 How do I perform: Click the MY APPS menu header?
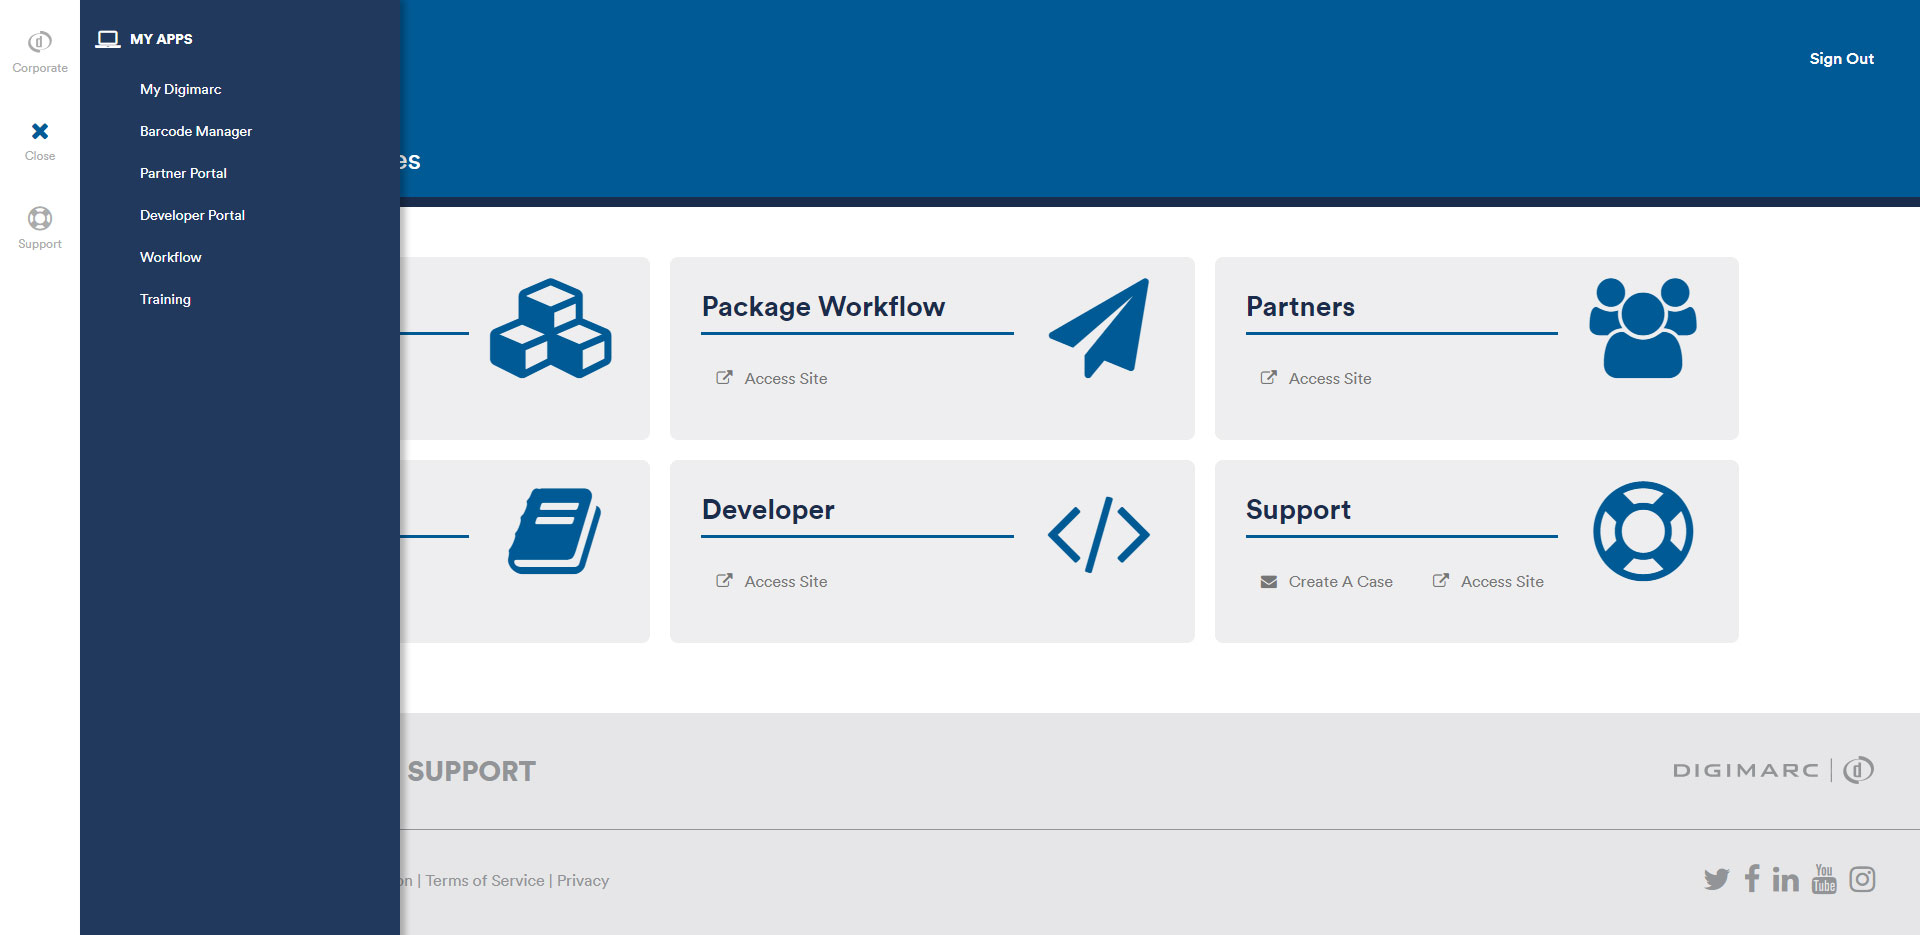point(161,39)
